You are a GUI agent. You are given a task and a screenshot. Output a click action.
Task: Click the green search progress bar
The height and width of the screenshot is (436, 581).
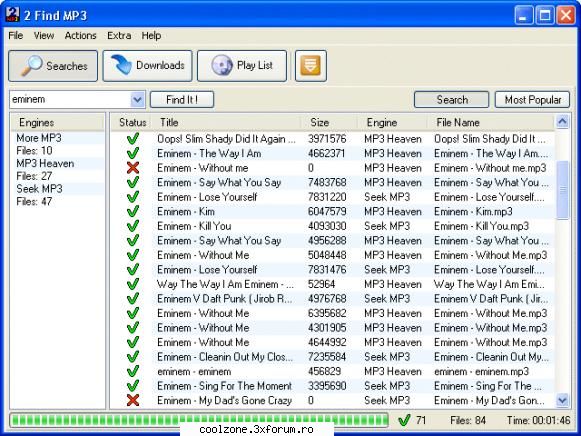tap(199, 420)
